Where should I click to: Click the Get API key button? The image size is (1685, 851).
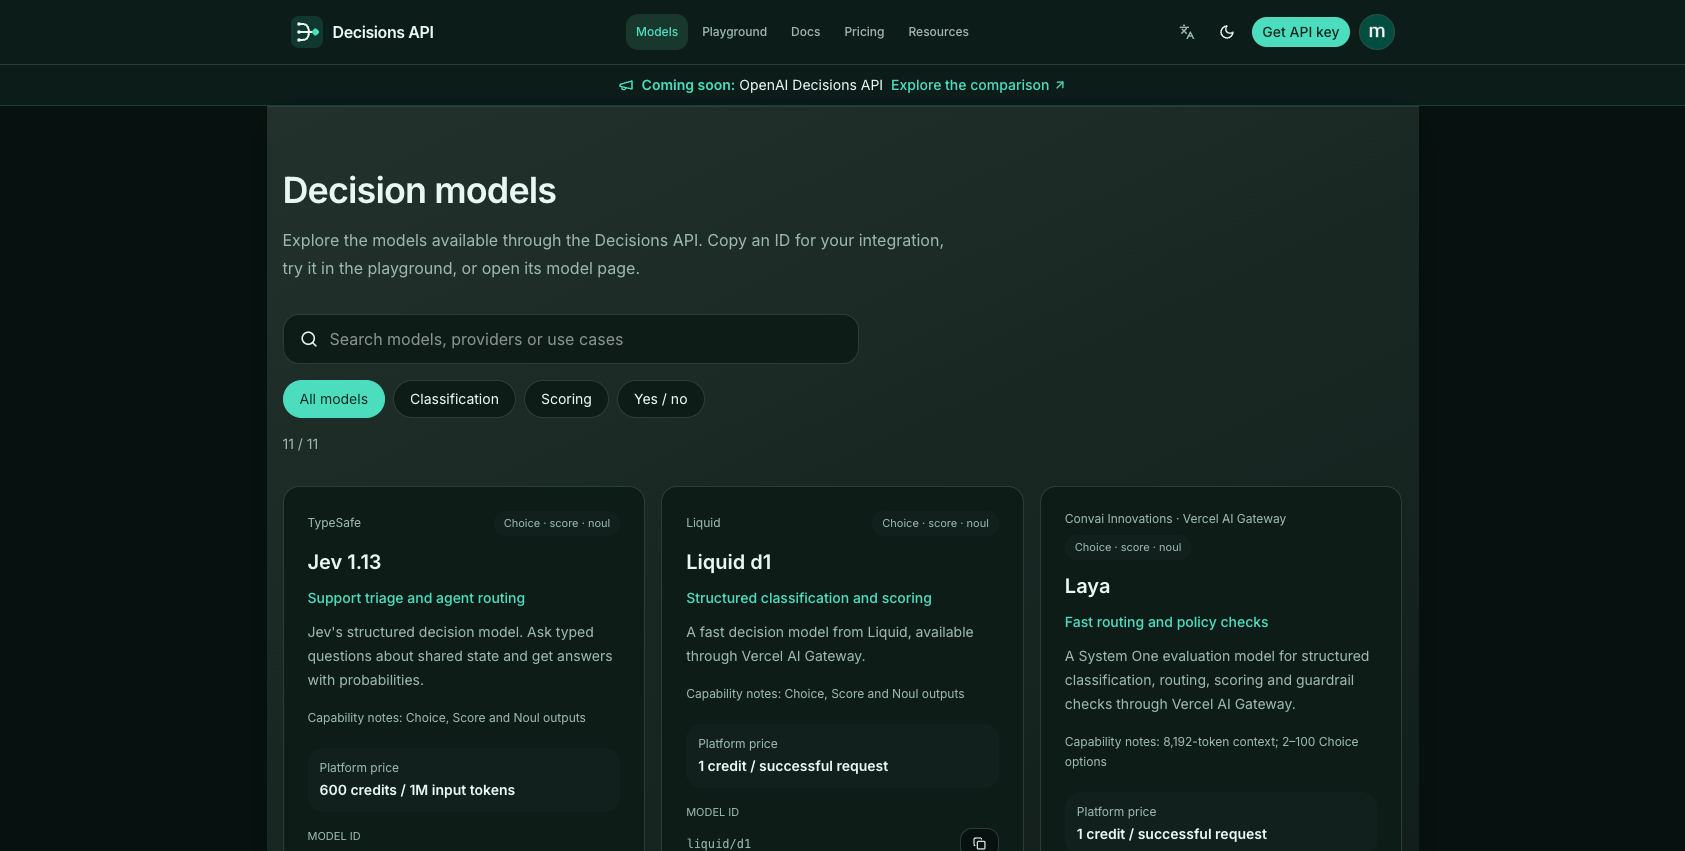tap(1301, 32)
